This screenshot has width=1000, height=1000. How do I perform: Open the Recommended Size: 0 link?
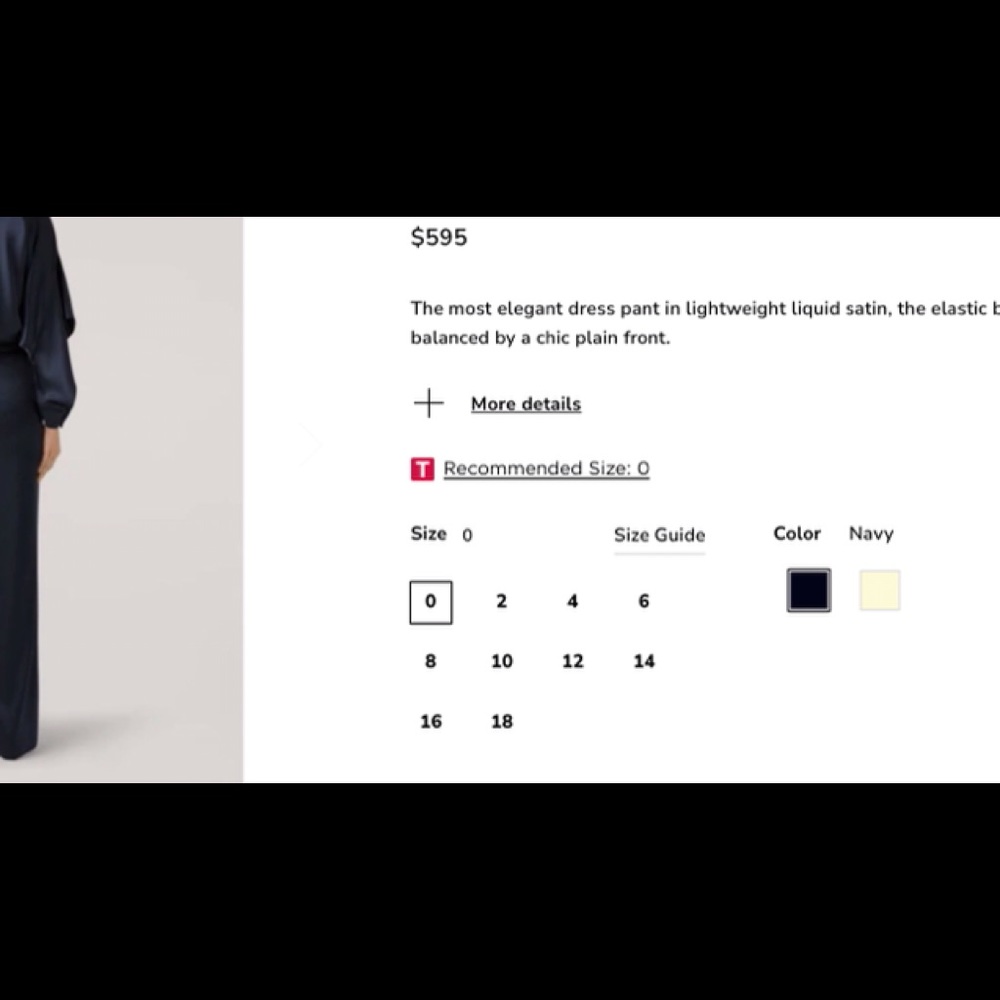pos(547,468)
